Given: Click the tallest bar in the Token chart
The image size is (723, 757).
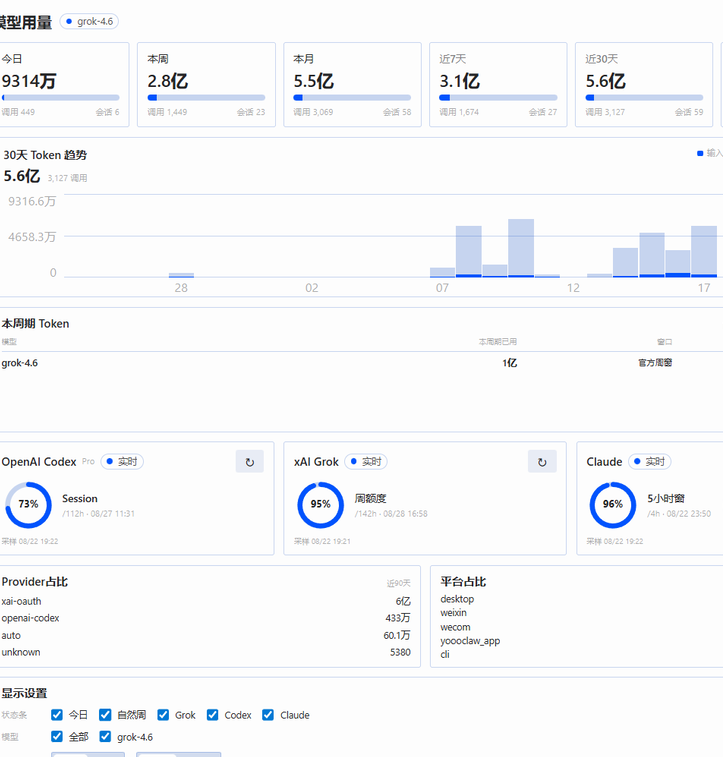Looking at the screenshot, I should [521, 248].
